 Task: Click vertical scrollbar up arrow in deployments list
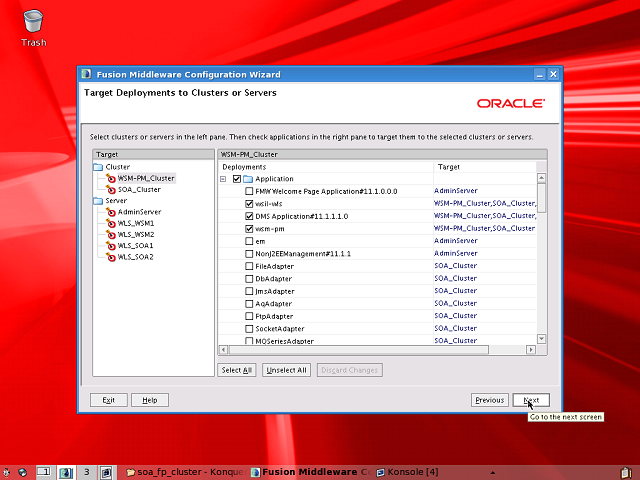coord(542,178)
